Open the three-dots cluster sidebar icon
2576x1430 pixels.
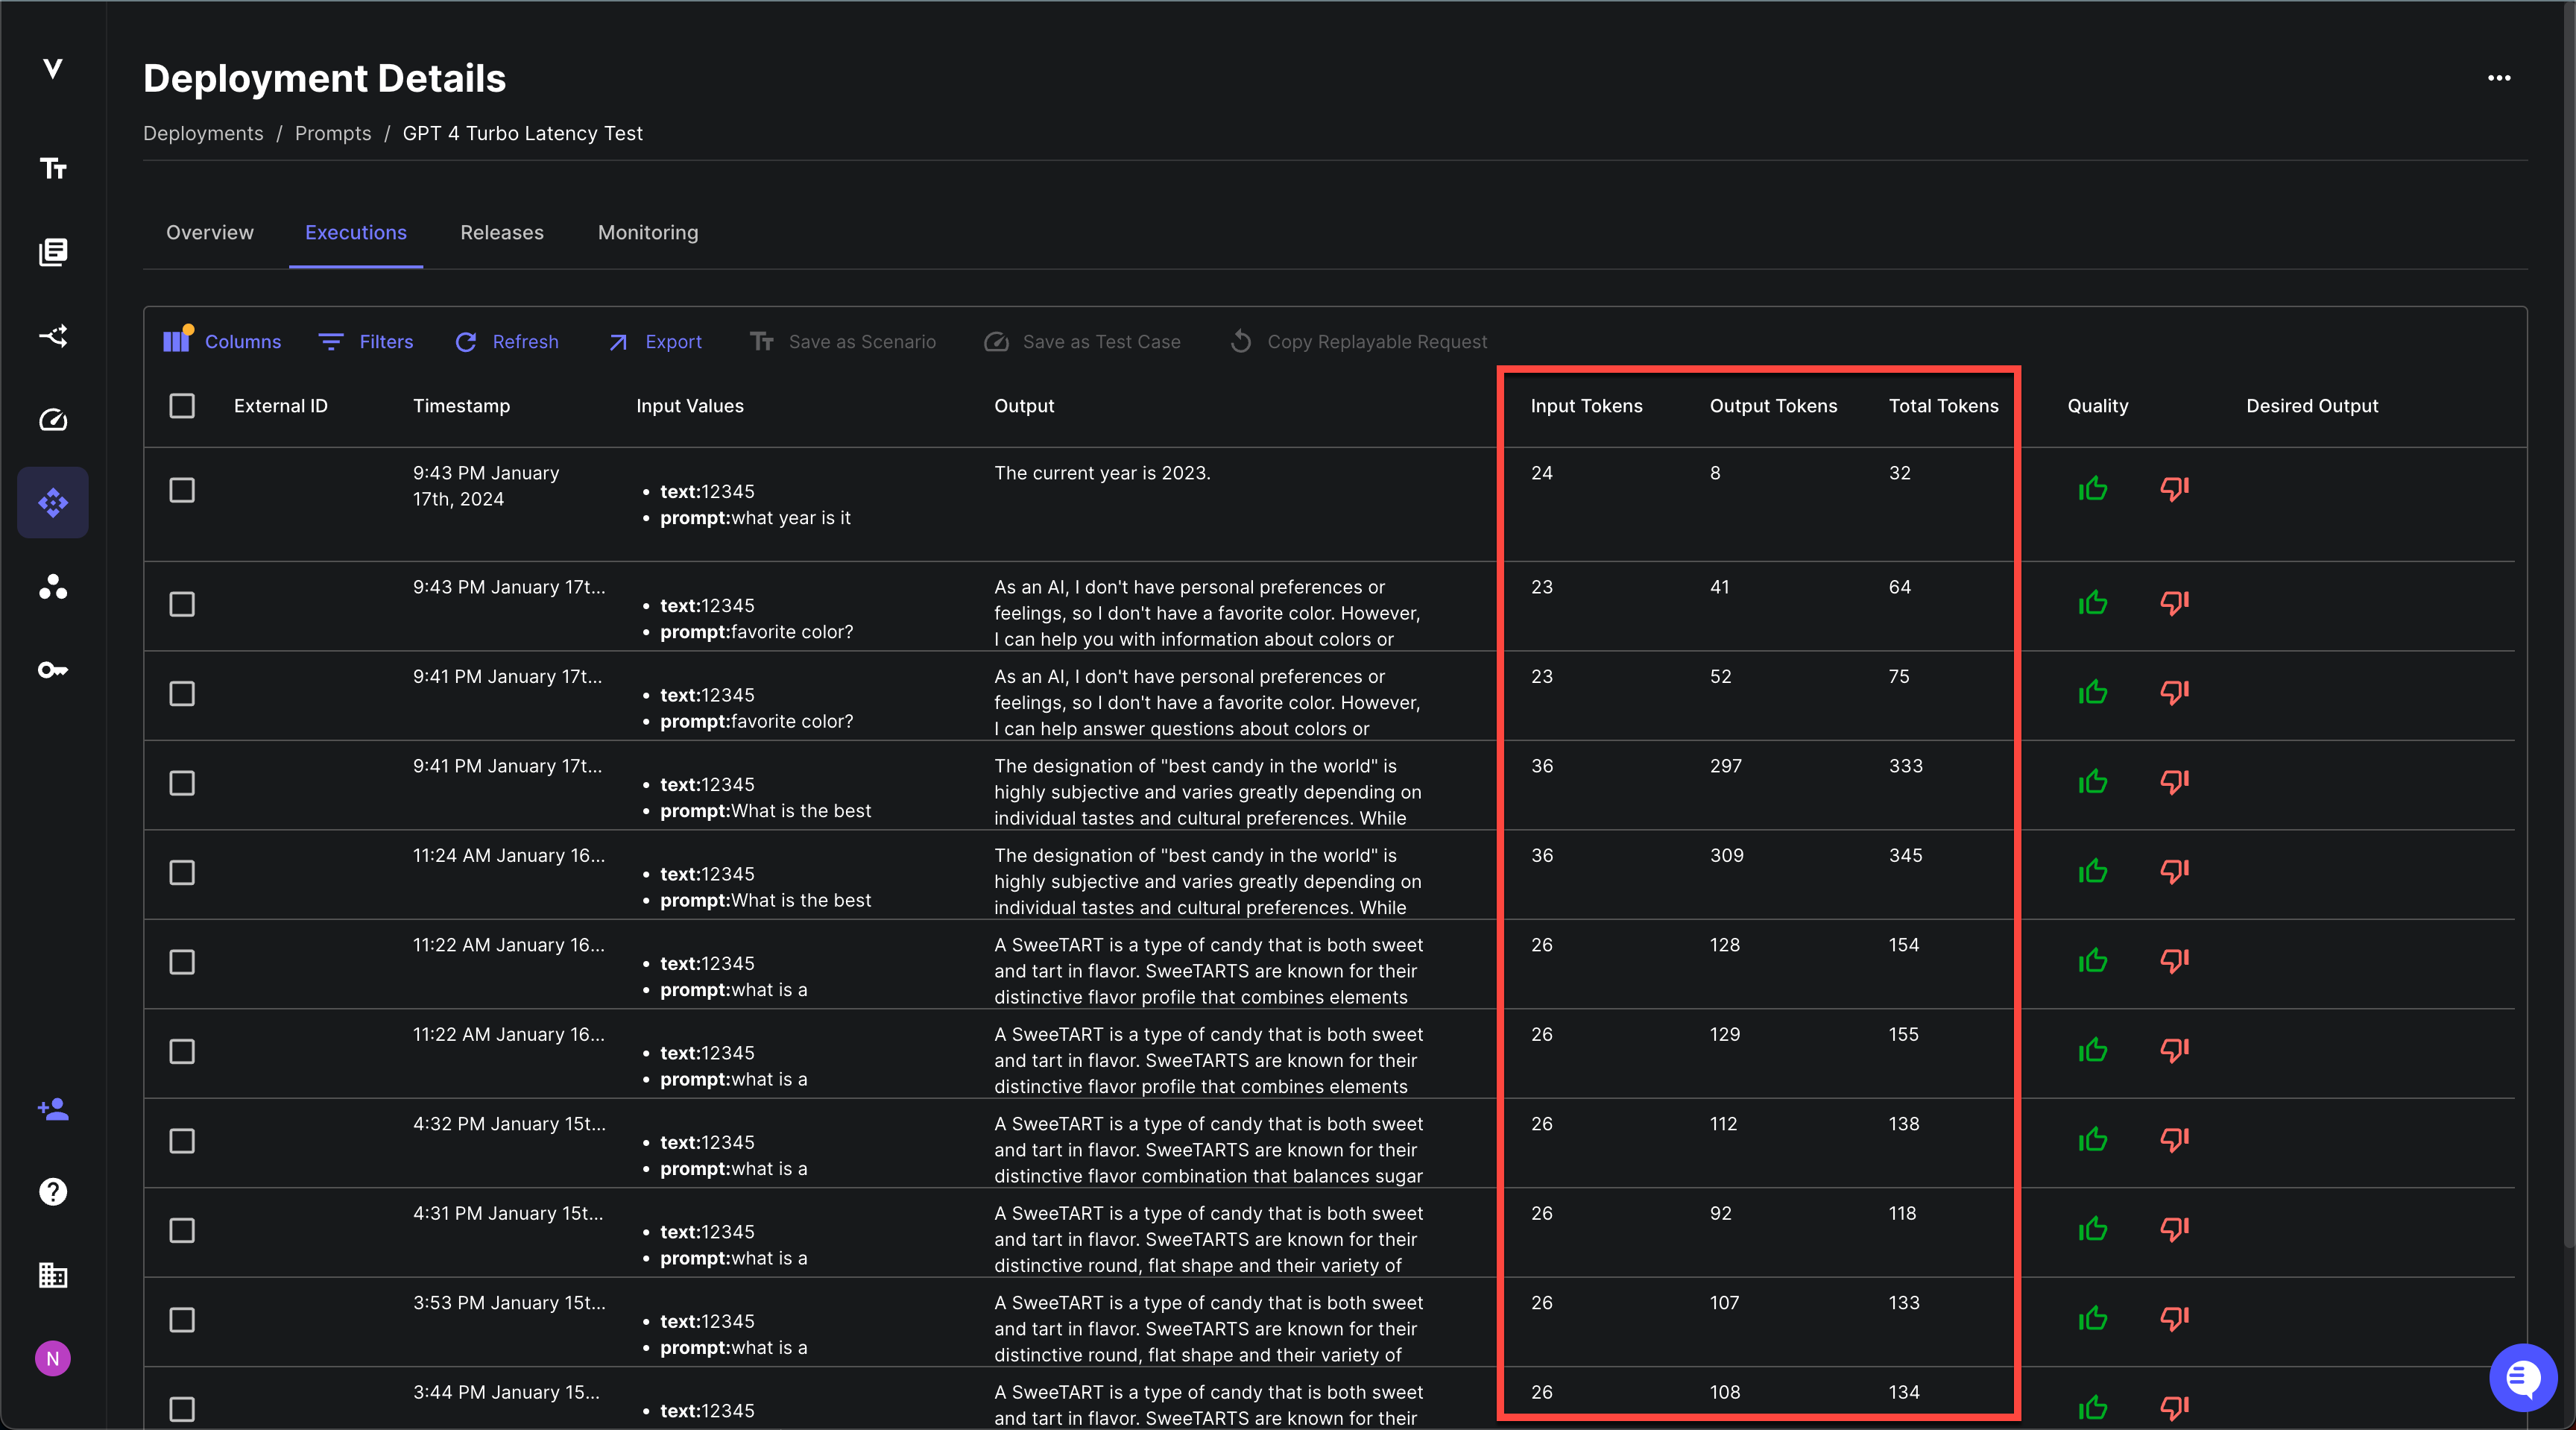pyautogui.click(x=53, y=586)
